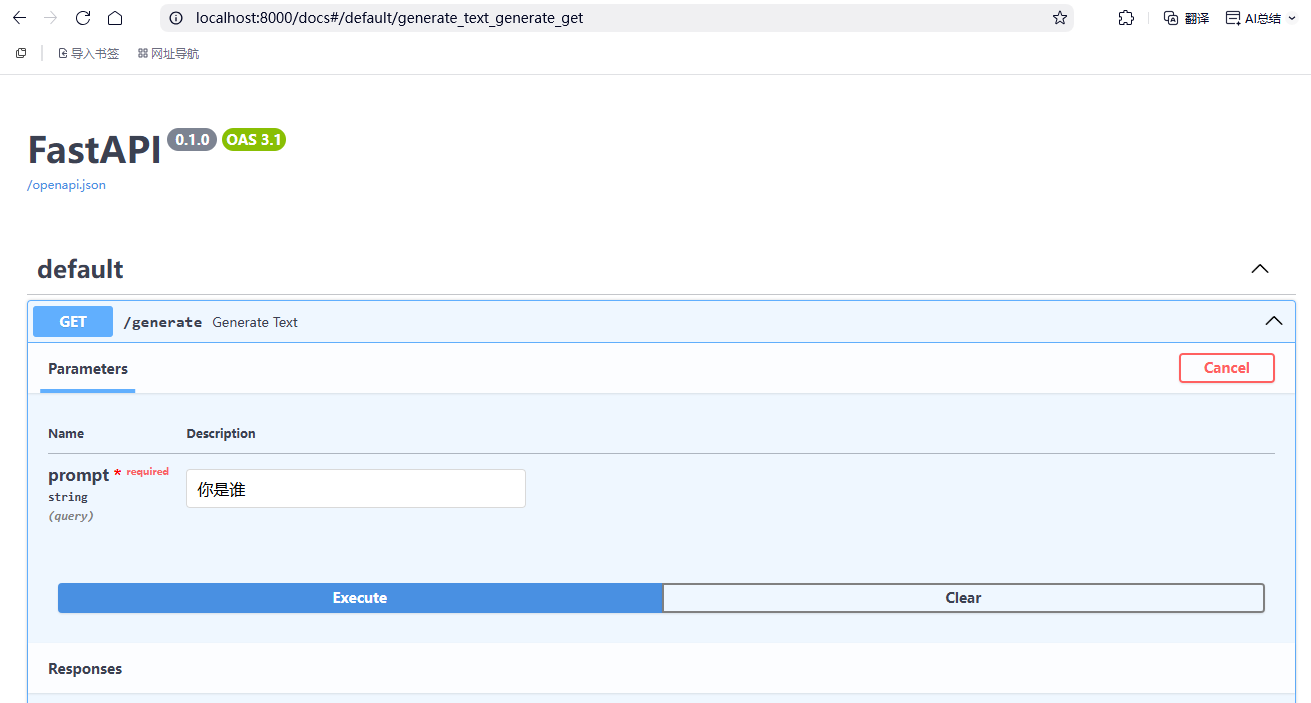Viewport: 1311px width, 703px height.
Task: Click into the prompt input field
Action: point(356,489)
